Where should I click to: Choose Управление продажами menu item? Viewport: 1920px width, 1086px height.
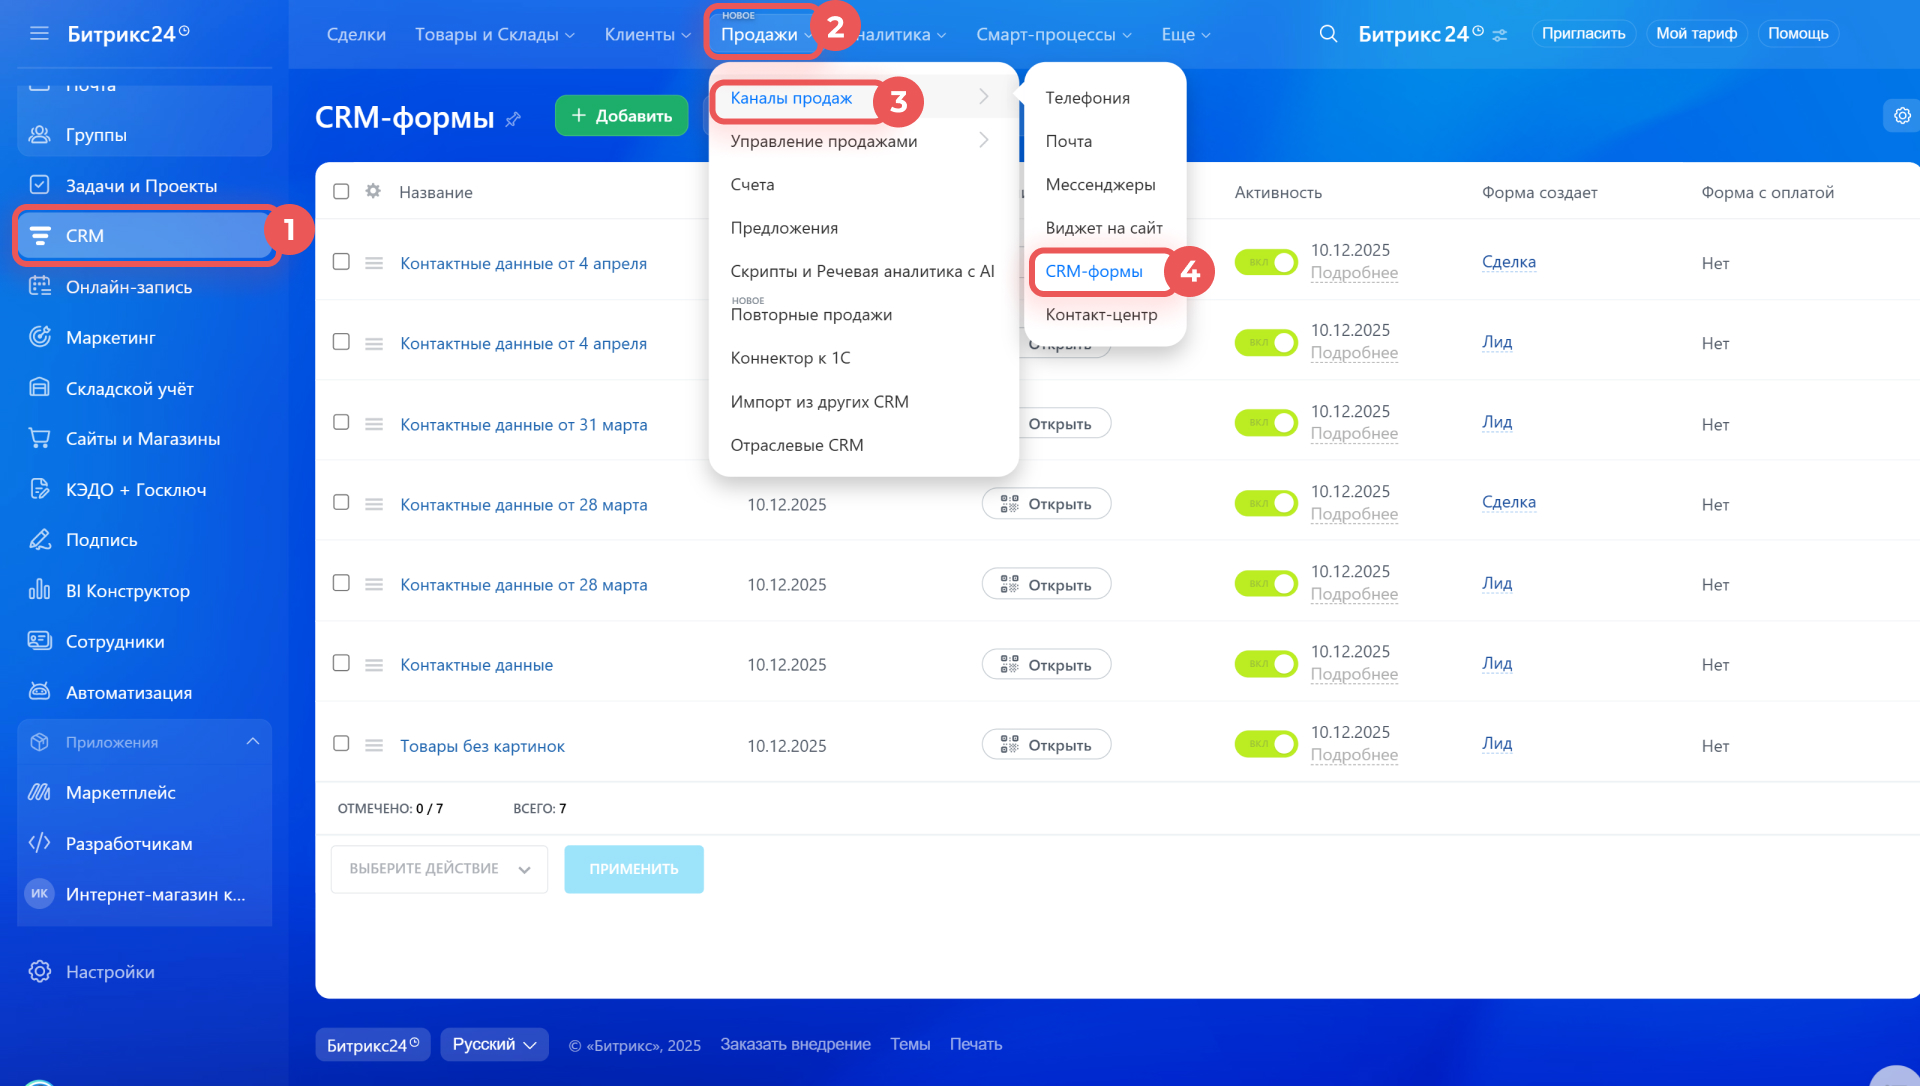pyautogui.click(x=824, y=141)
